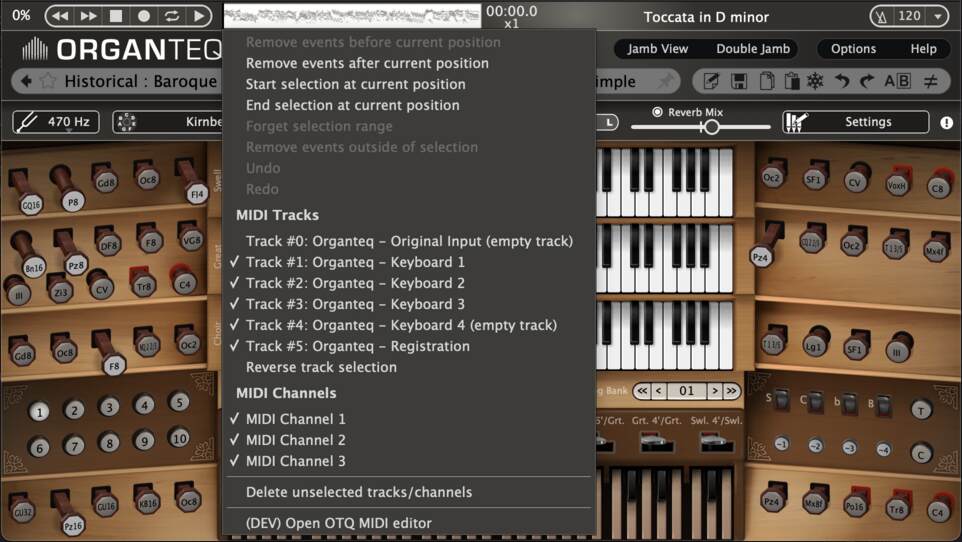Viewport: 962px width, 542px height.
Task: Click the metronome icon
Action: (x=882, y=17)
